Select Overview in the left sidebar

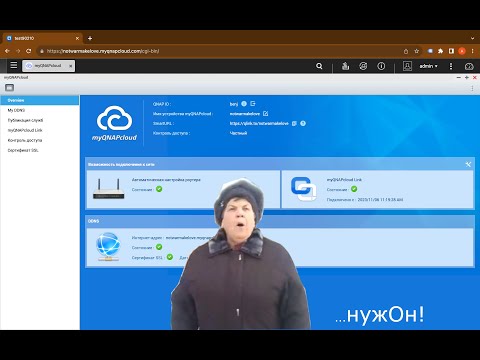40,100
